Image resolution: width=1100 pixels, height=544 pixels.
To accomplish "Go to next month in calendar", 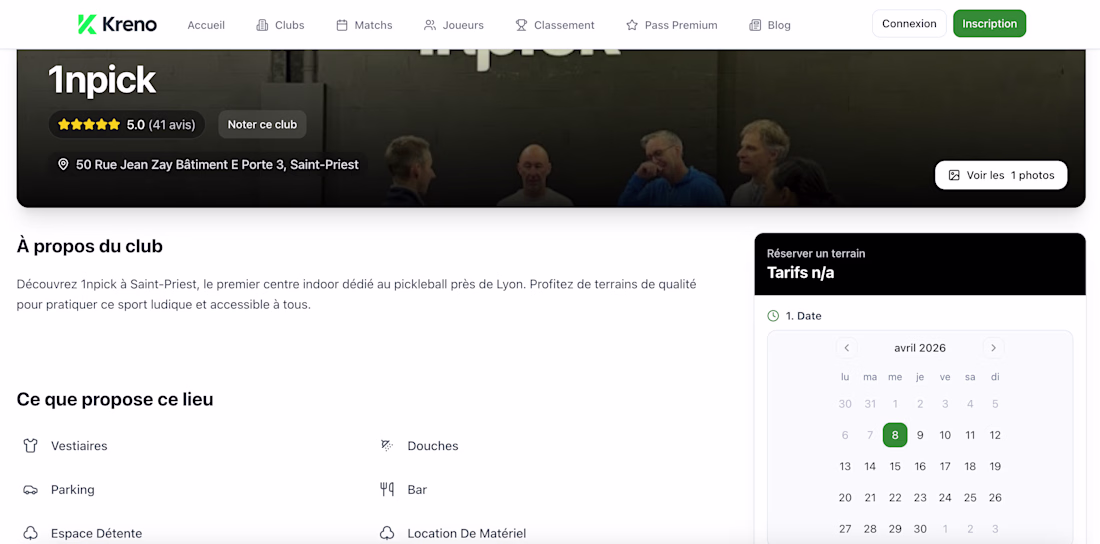I will pyautogui.click(x=993, y=347).
